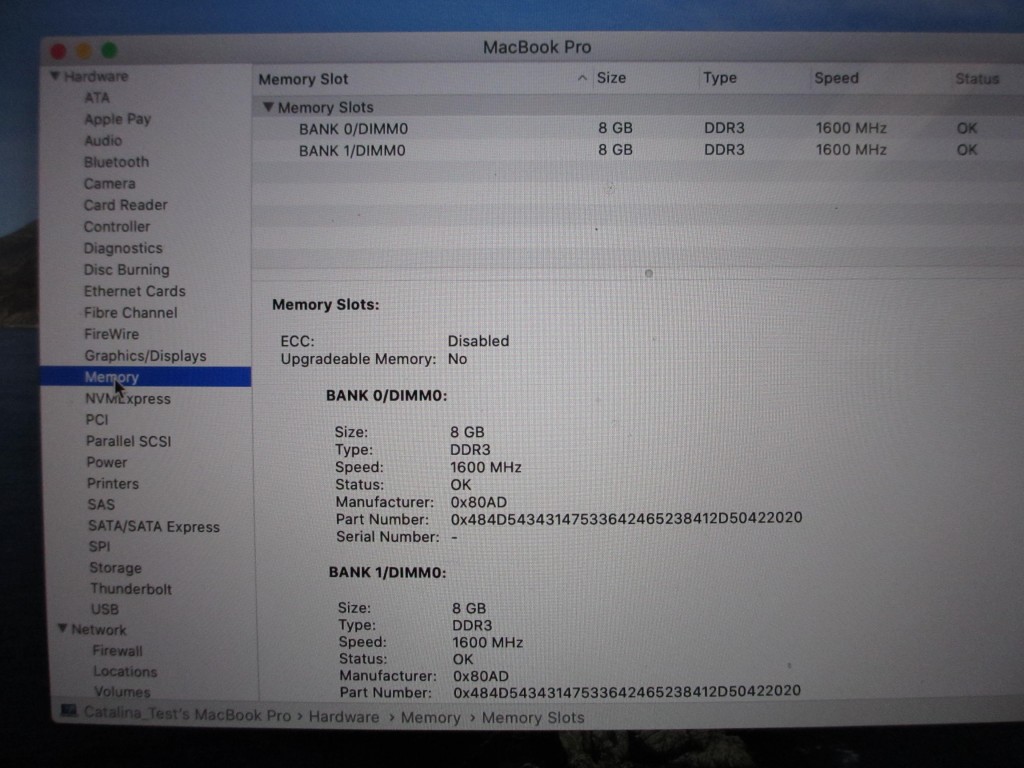Click the computer icon in the path bar
Viewport: 1024px width, 768px height.
coord(69,711)
